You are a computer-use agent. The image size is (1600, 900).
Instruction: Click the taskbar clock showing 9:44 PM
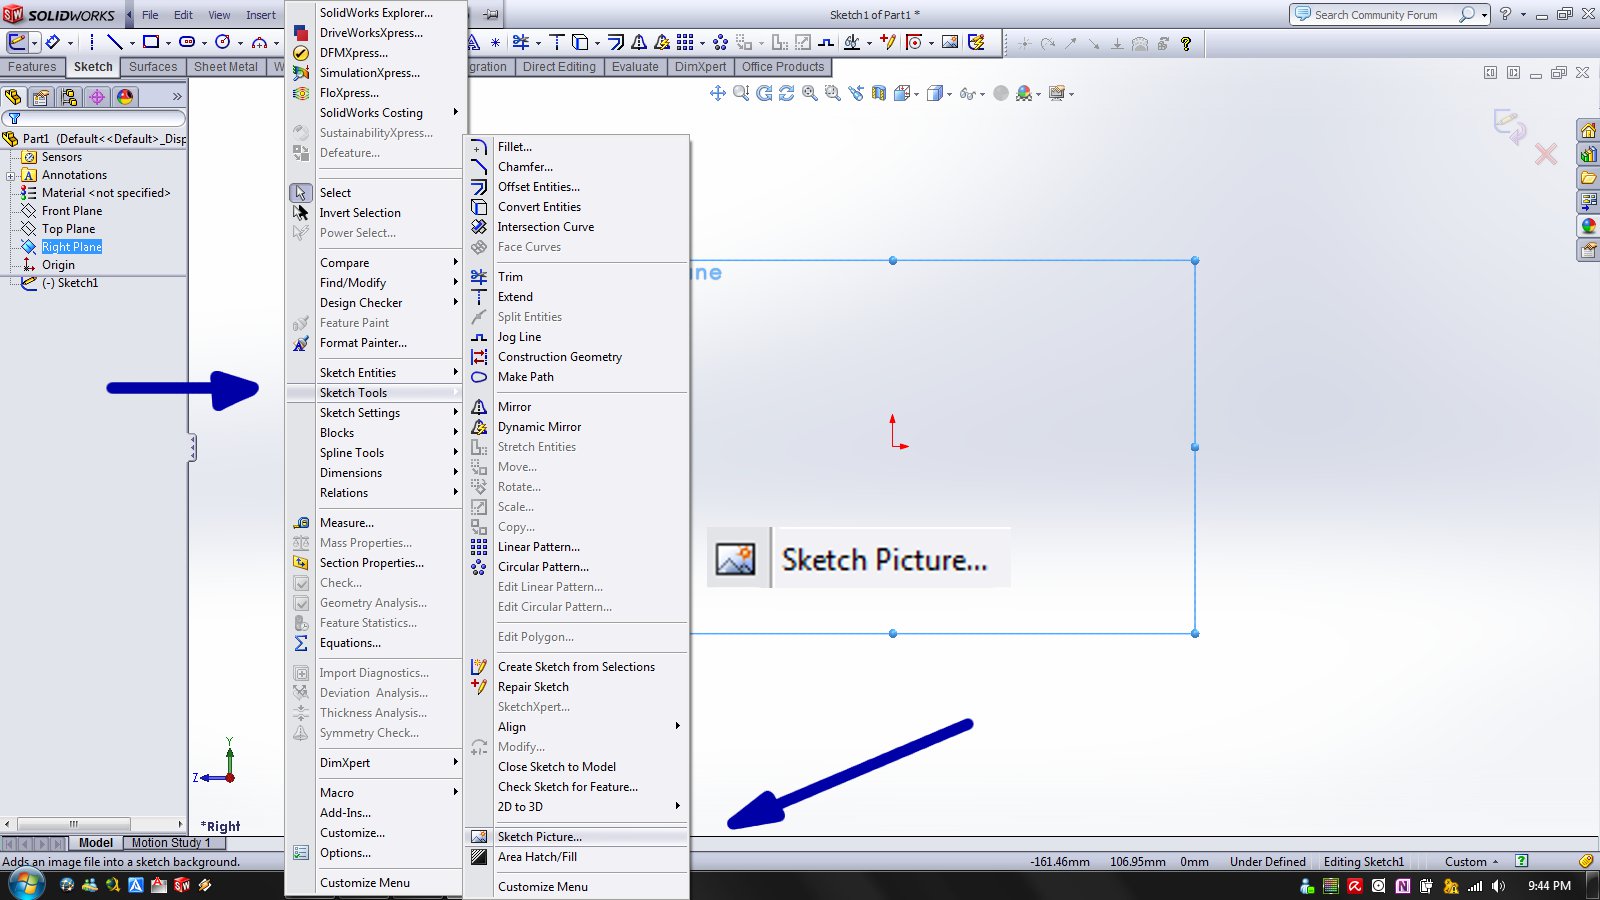(x=1549, y=886)
